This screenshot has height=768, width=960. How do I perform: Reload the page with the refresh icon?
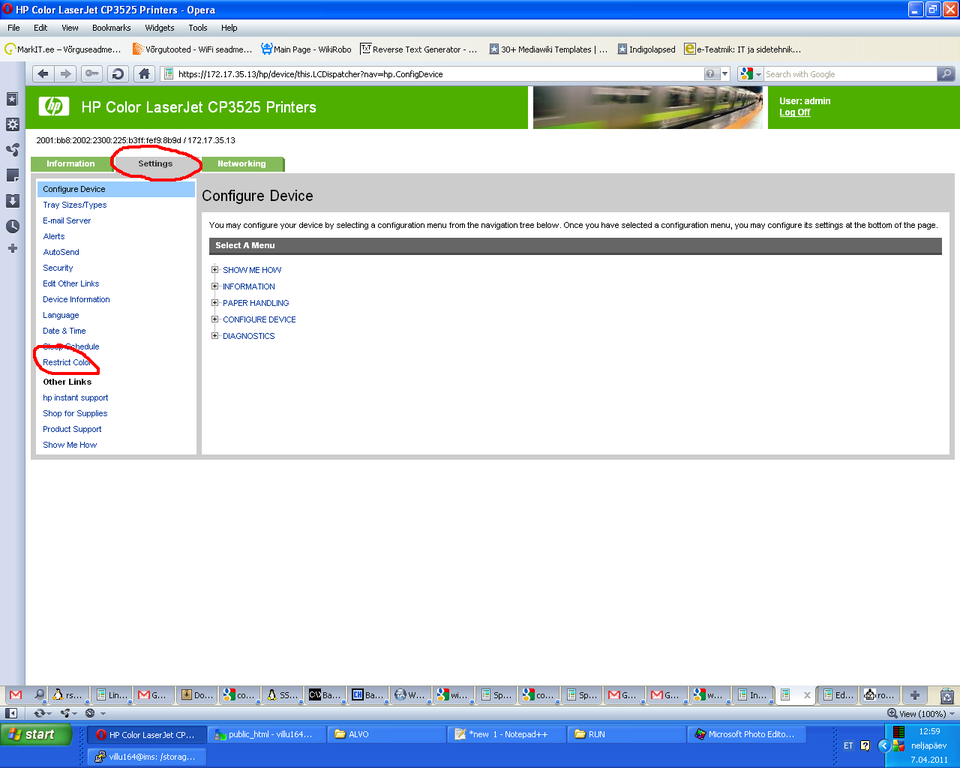(x=118, y=74)
